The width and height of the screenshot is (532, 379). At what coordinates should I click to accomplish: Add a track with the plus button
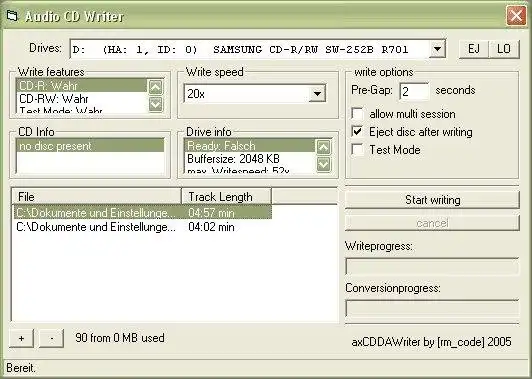tap(21, 338)
